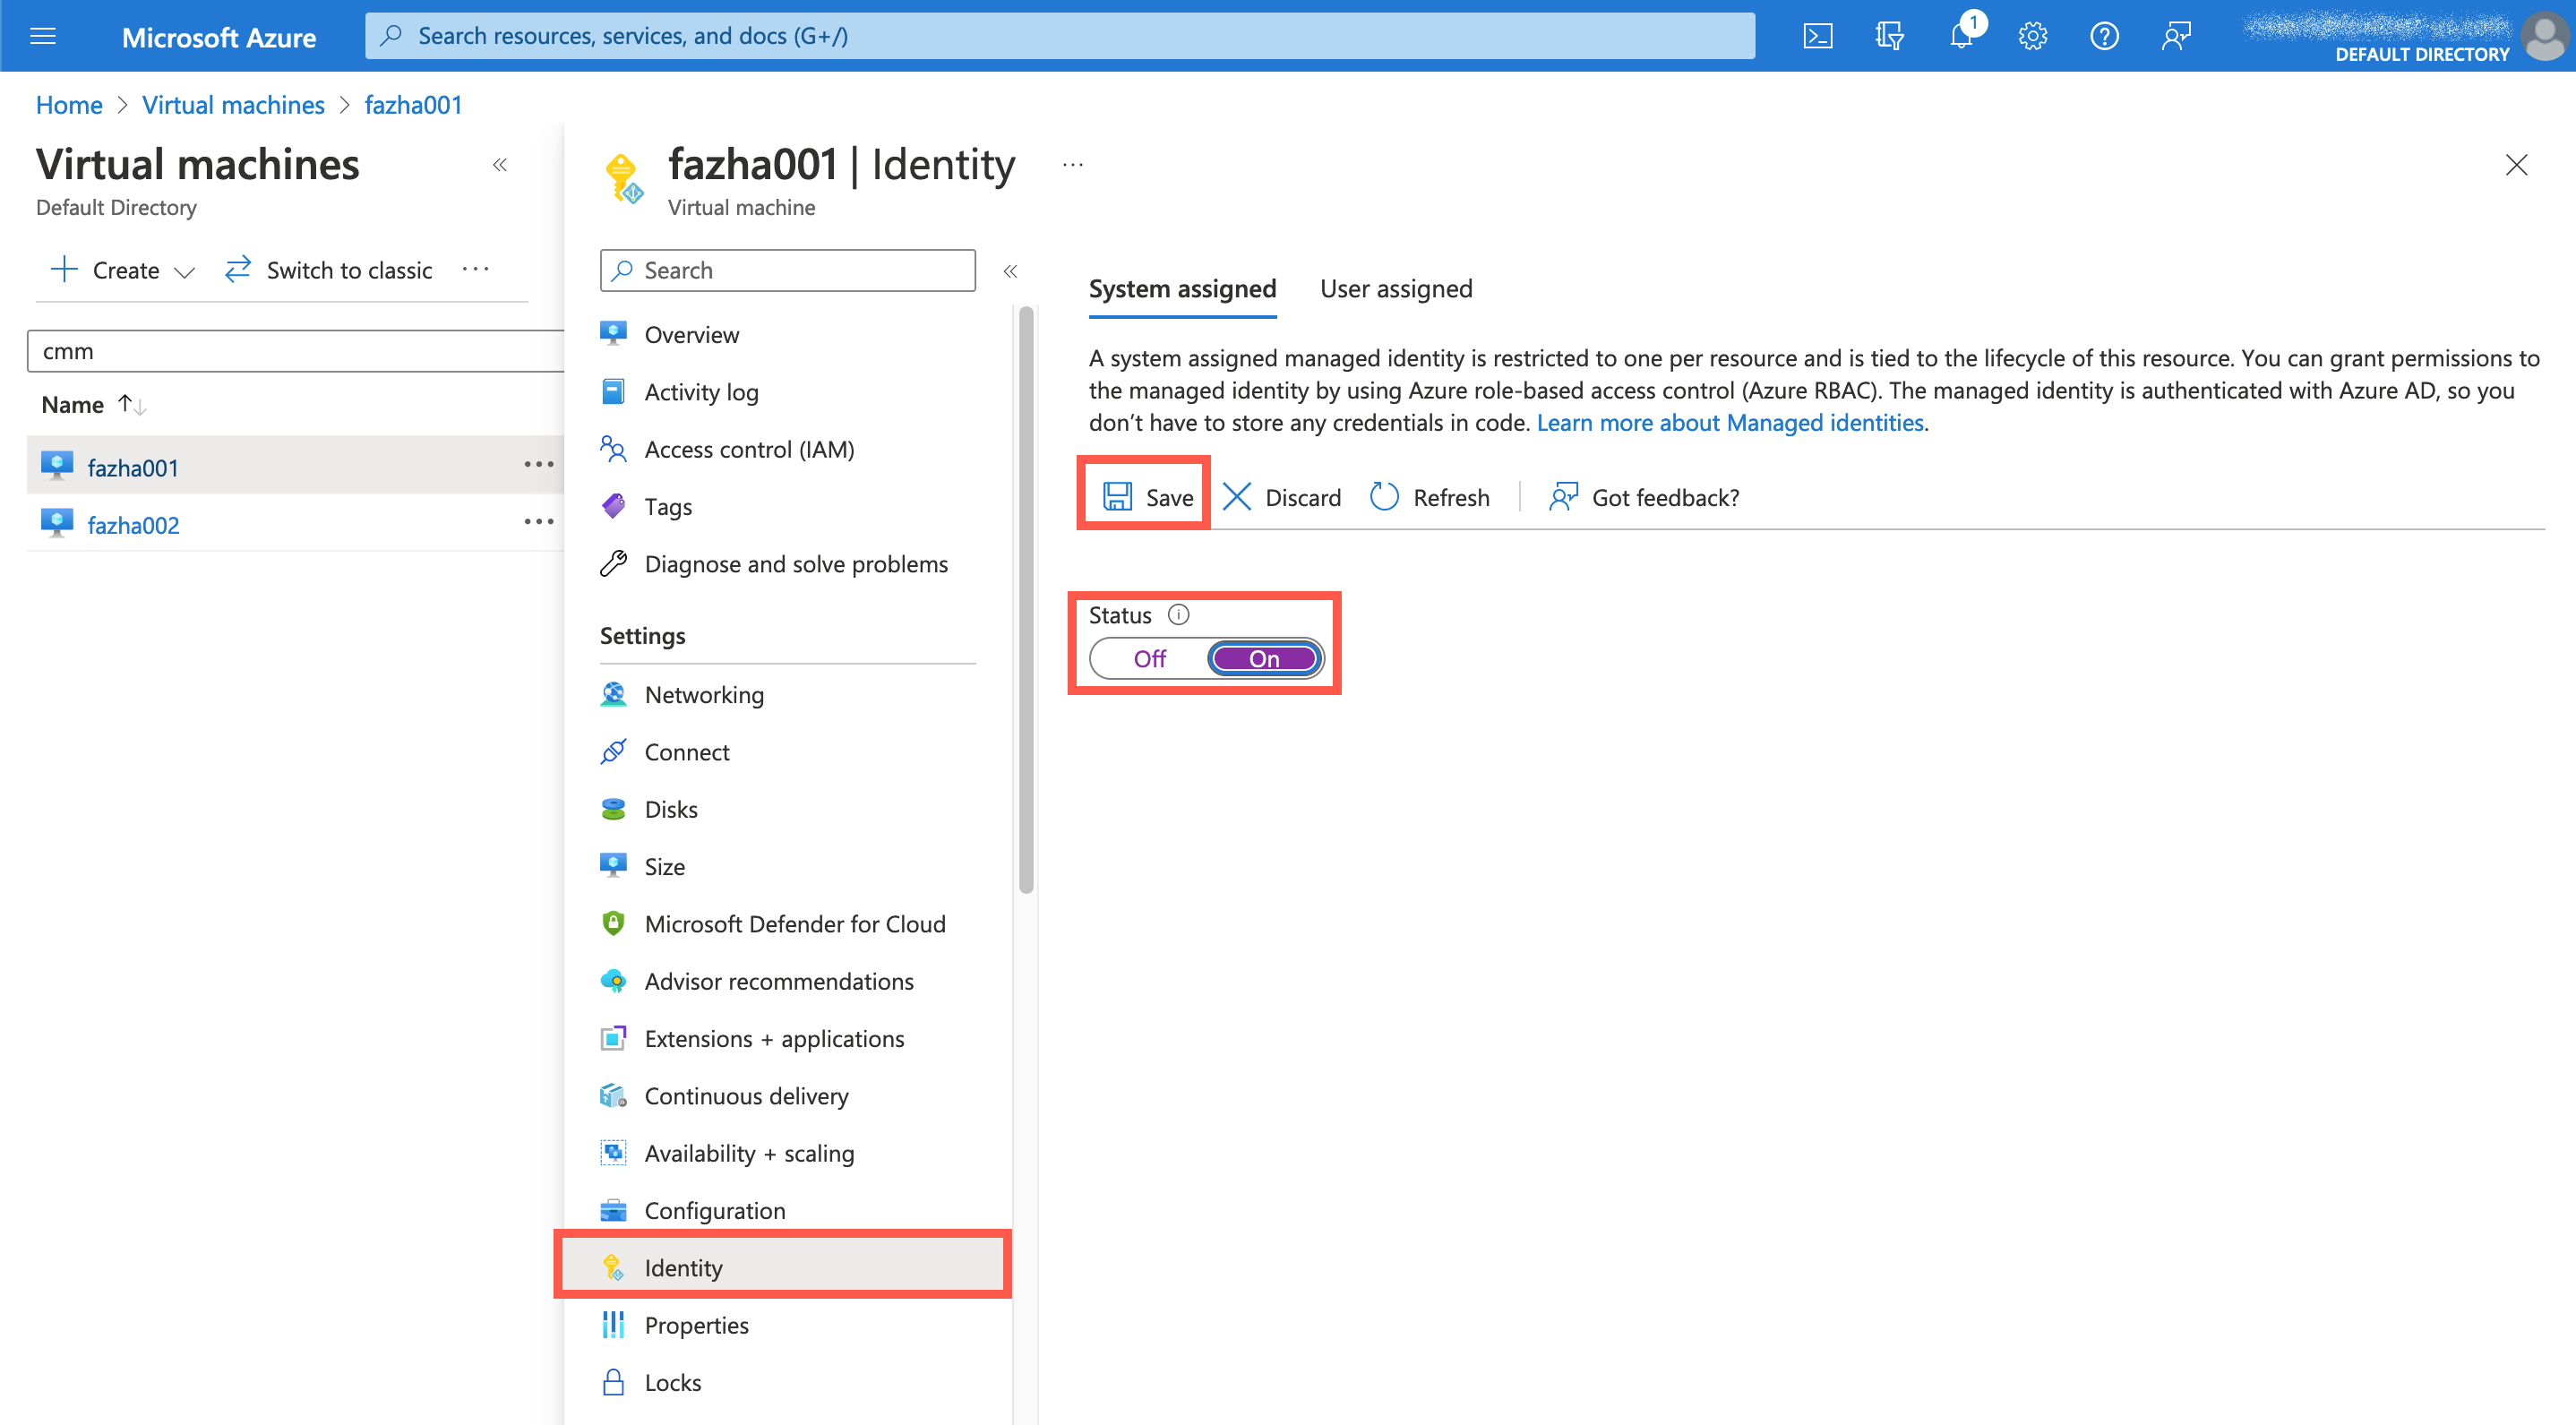The image size is (2576, 1425).
Task: Collapse the resource menu sidebar
Action: click(1010, 271)
